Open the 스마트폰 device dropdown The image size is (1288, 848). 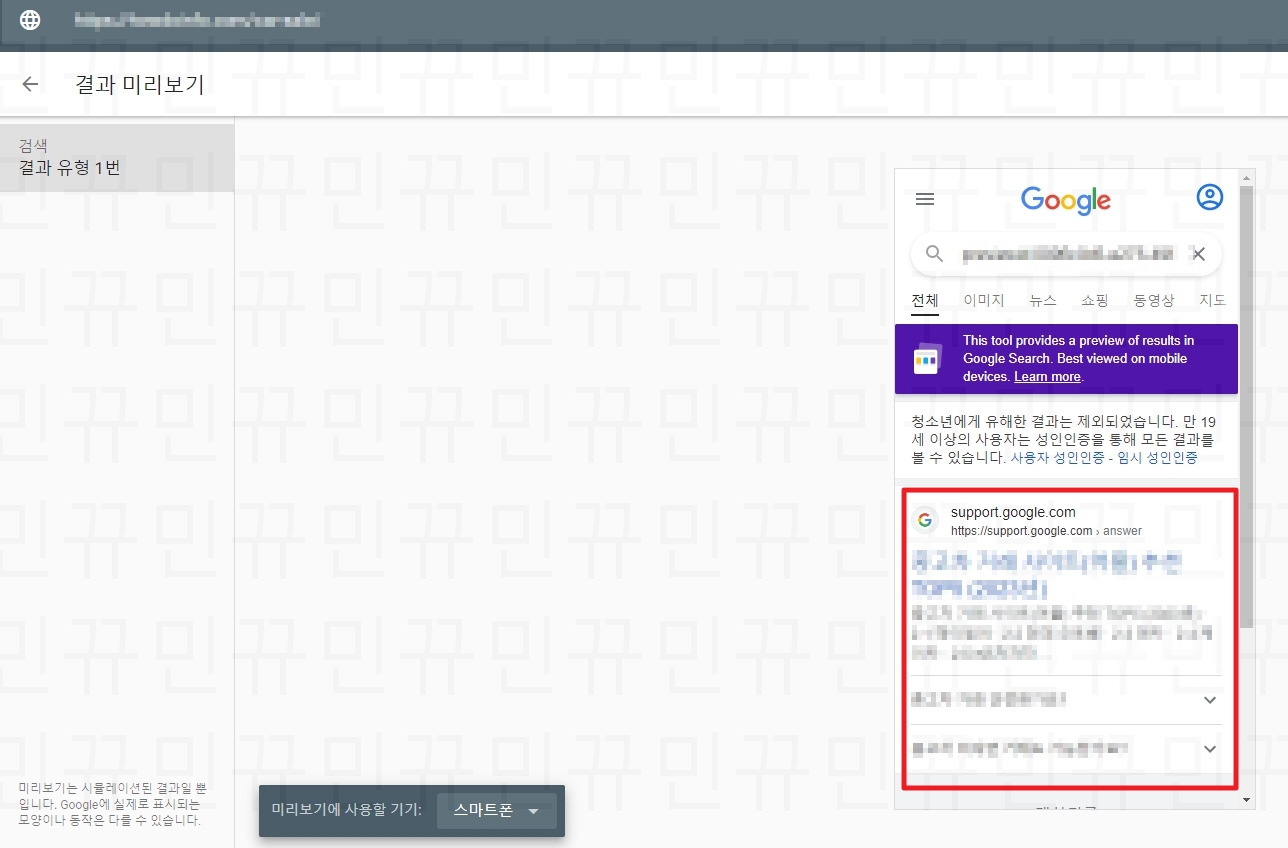click(497, 811)
